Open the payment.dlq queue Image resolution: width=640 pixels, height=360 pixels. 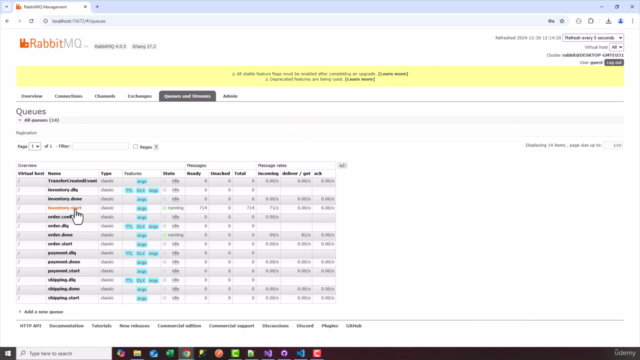point(62,253)
